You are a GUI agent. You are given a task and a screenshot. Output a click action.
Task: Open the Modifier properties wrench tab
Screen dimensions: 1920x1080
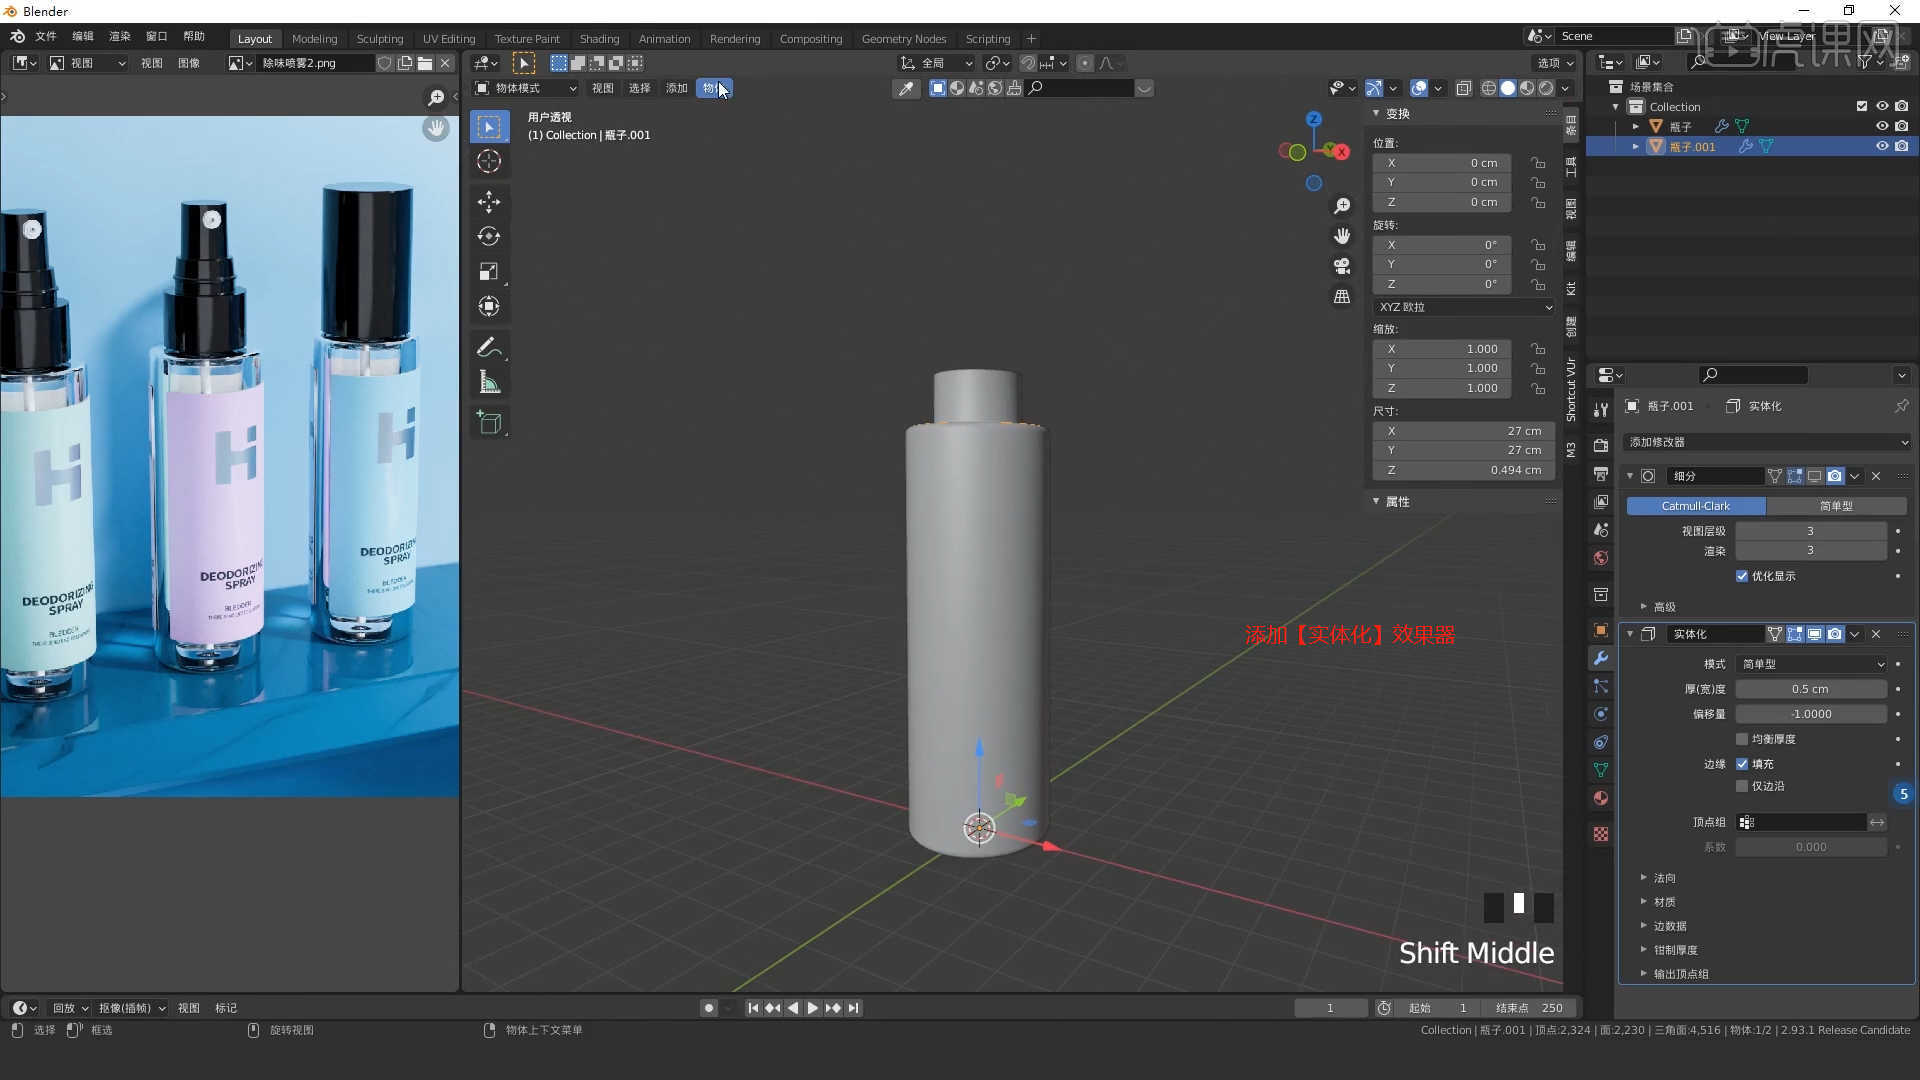[x=1601, y=658]
